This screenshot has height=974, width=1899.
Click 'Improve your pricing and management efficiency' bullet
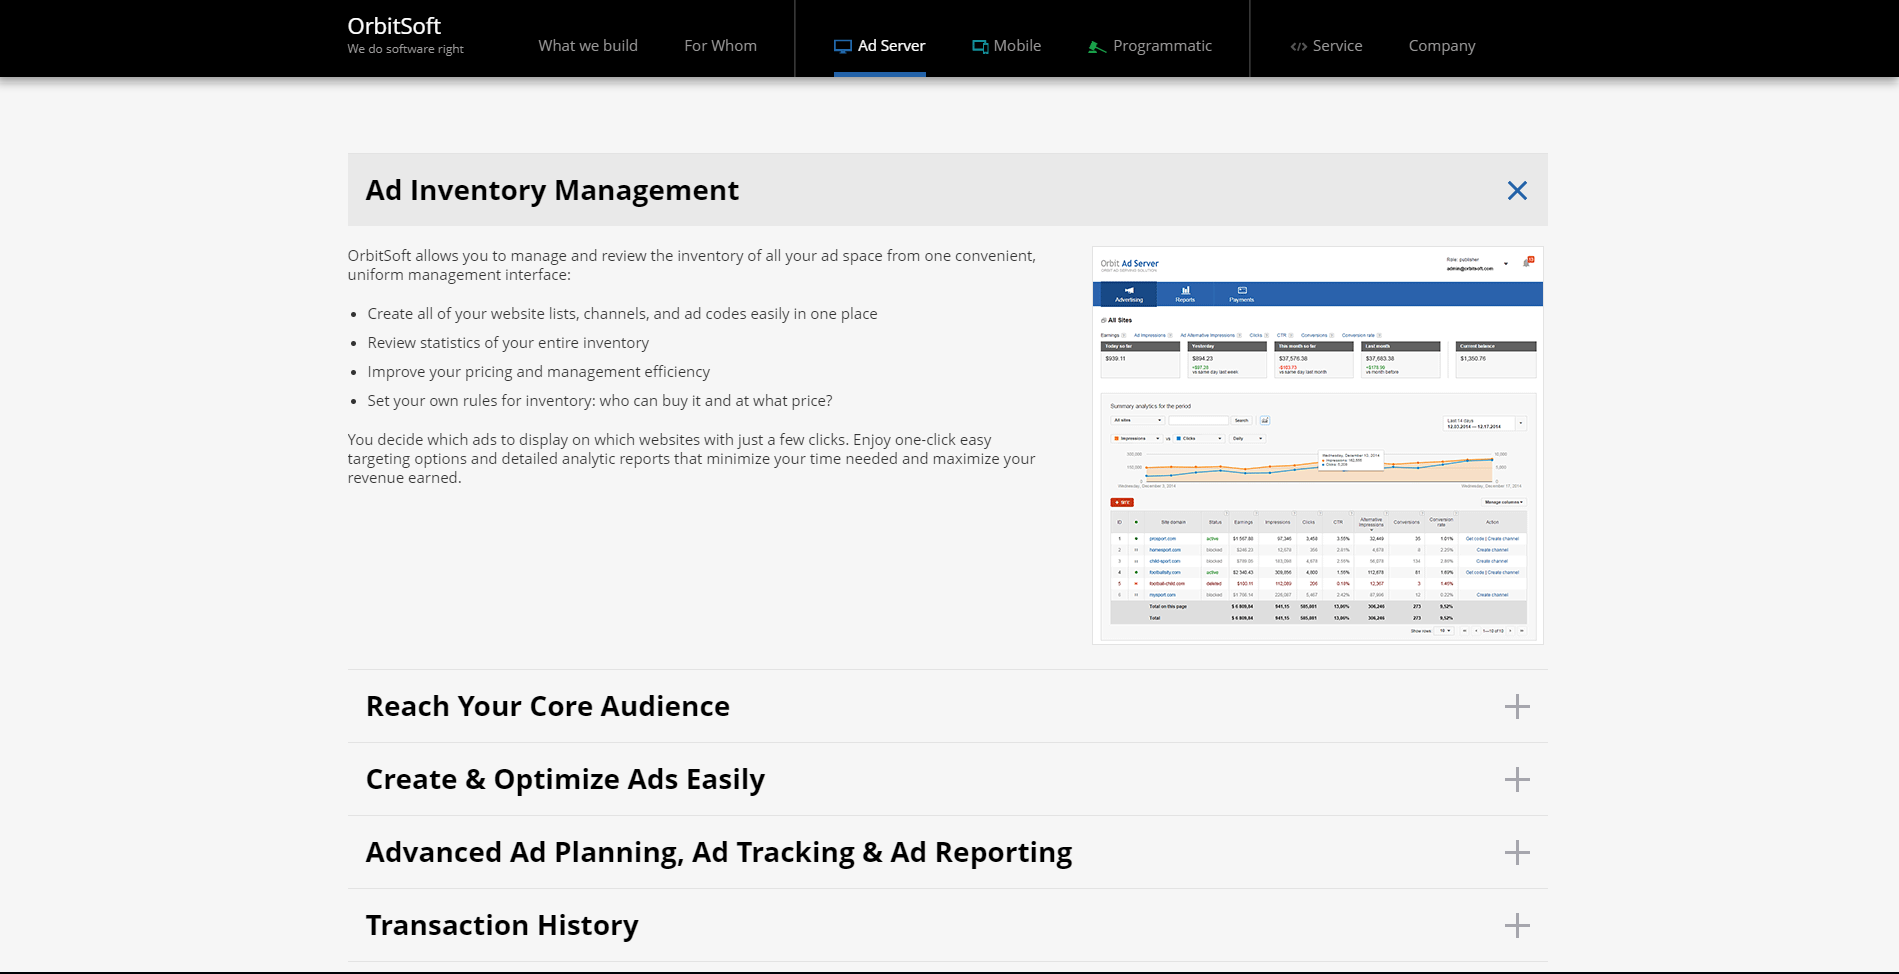[x=538, y=372]
